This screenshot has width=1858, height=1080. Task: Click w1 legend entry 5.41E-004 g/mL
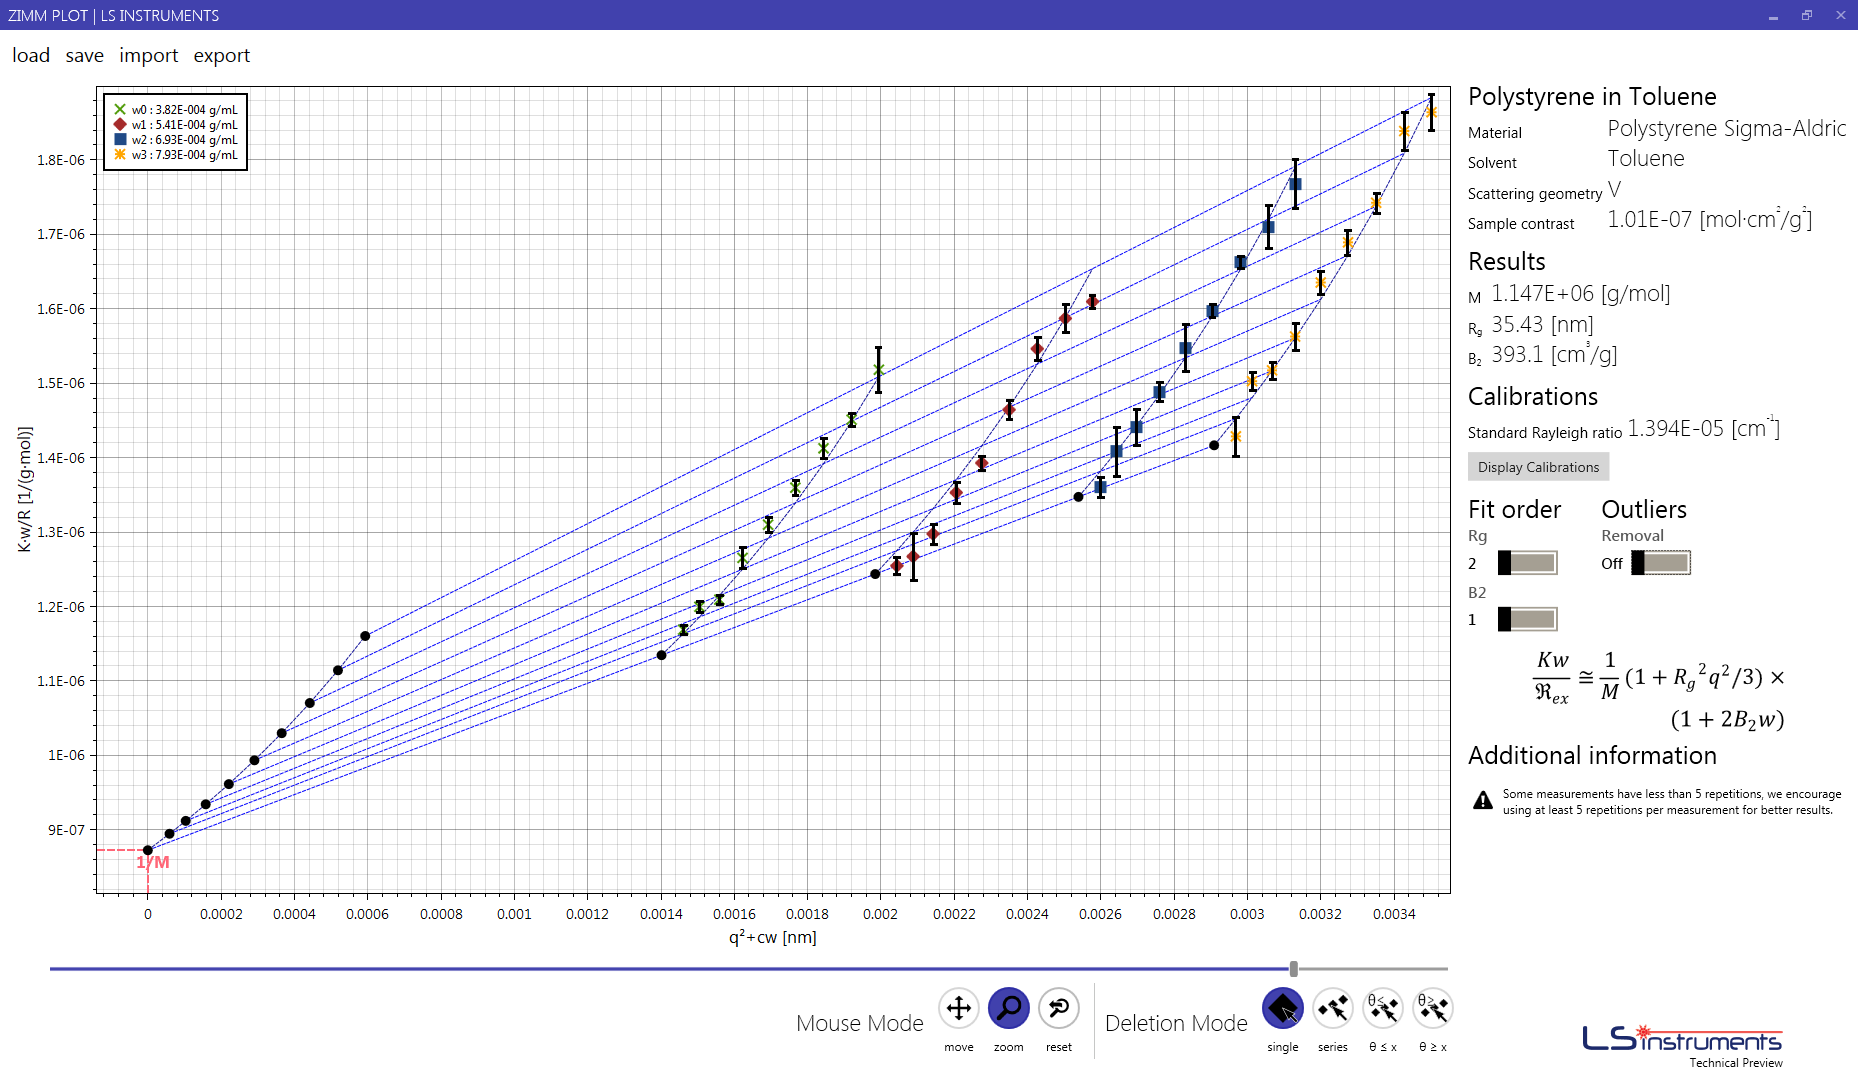[176, 125]
